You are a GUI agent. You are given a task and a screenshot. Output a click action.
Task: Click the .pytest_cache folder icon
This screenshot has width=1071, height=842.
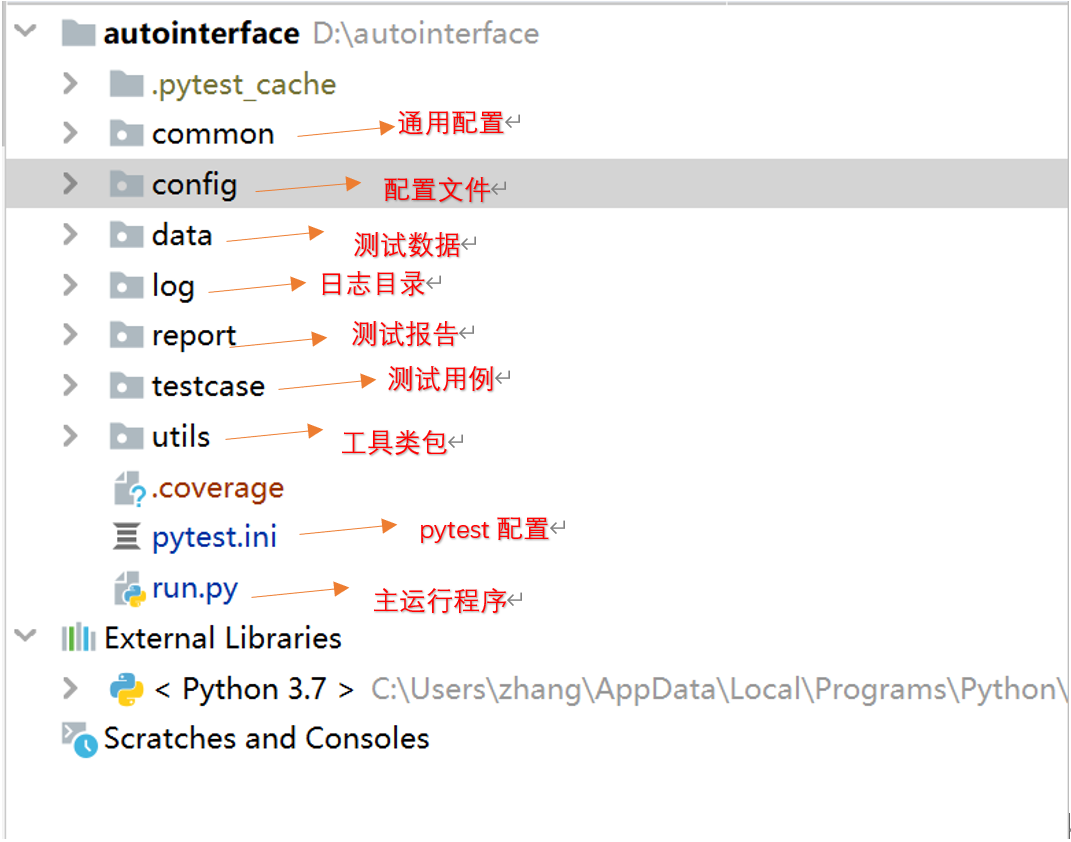(x=126, y=84)
